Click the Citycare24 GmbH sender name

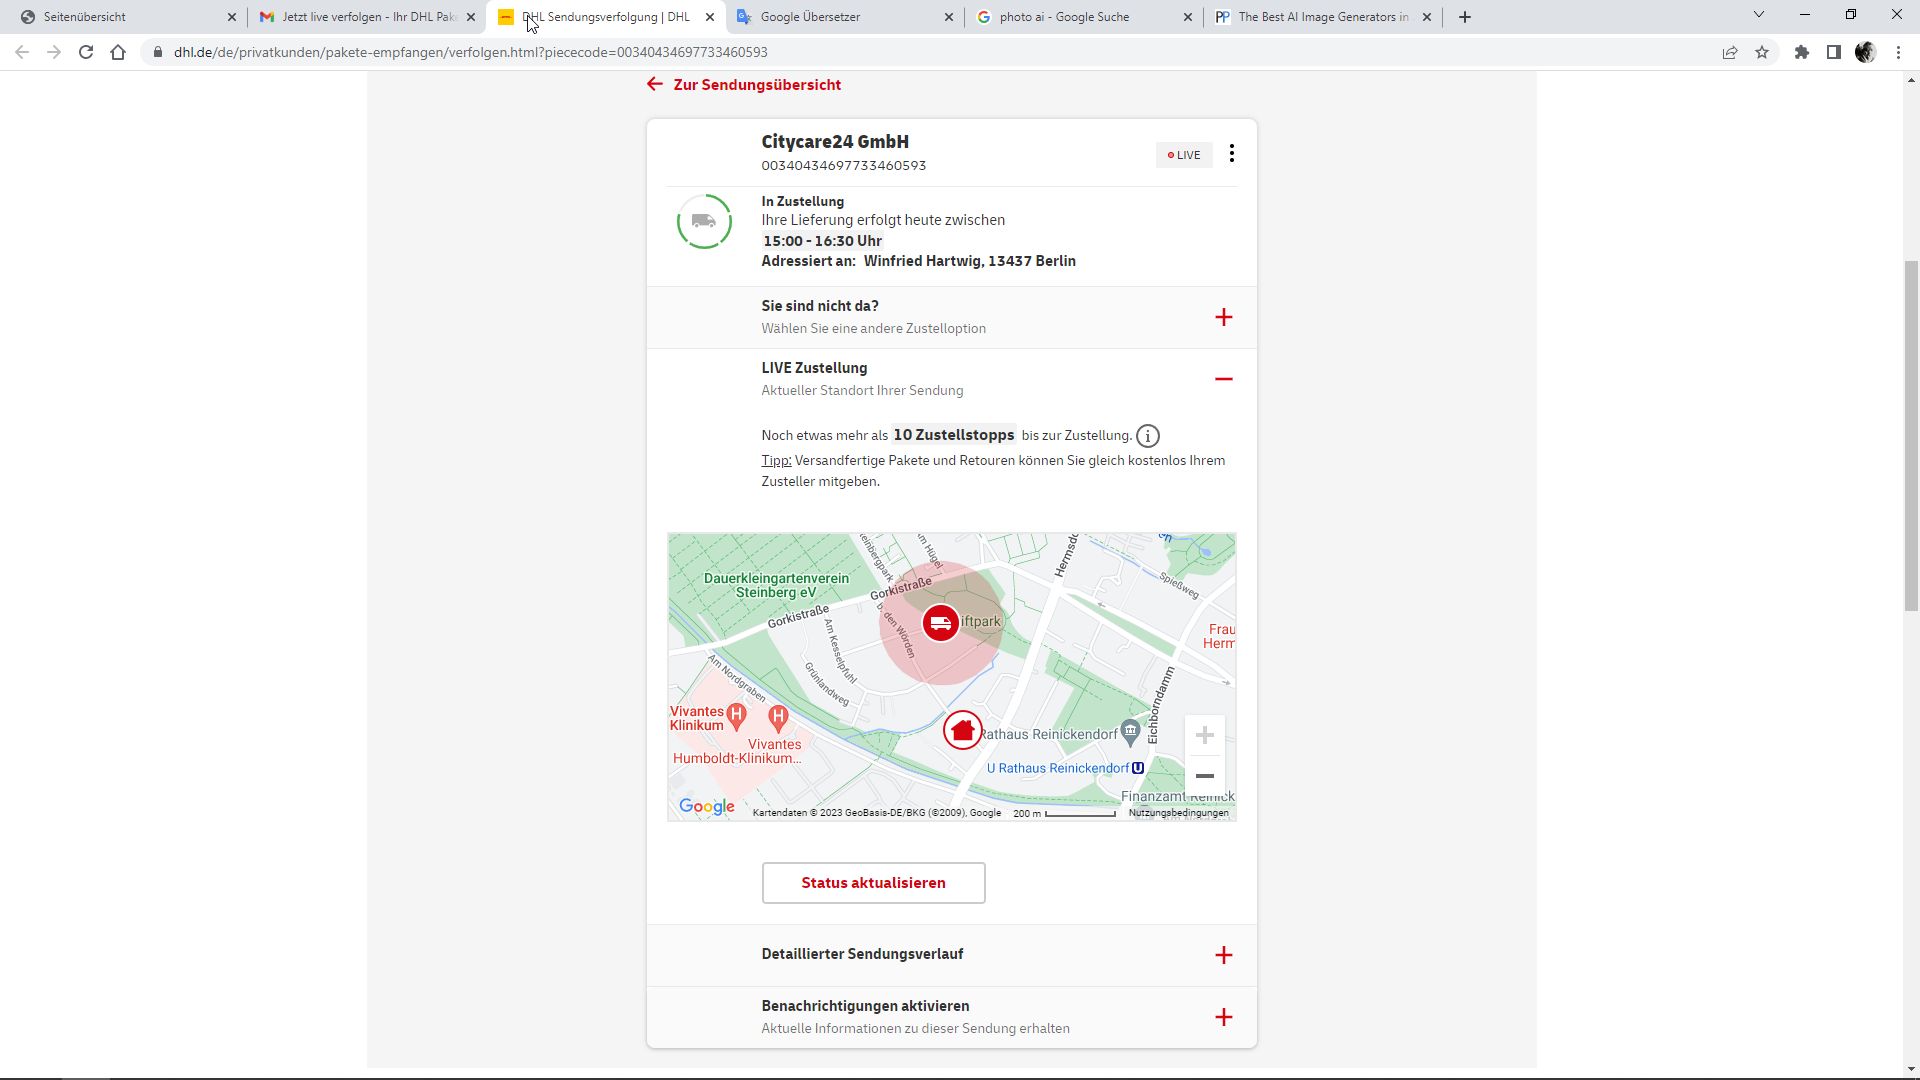(835, 142)
